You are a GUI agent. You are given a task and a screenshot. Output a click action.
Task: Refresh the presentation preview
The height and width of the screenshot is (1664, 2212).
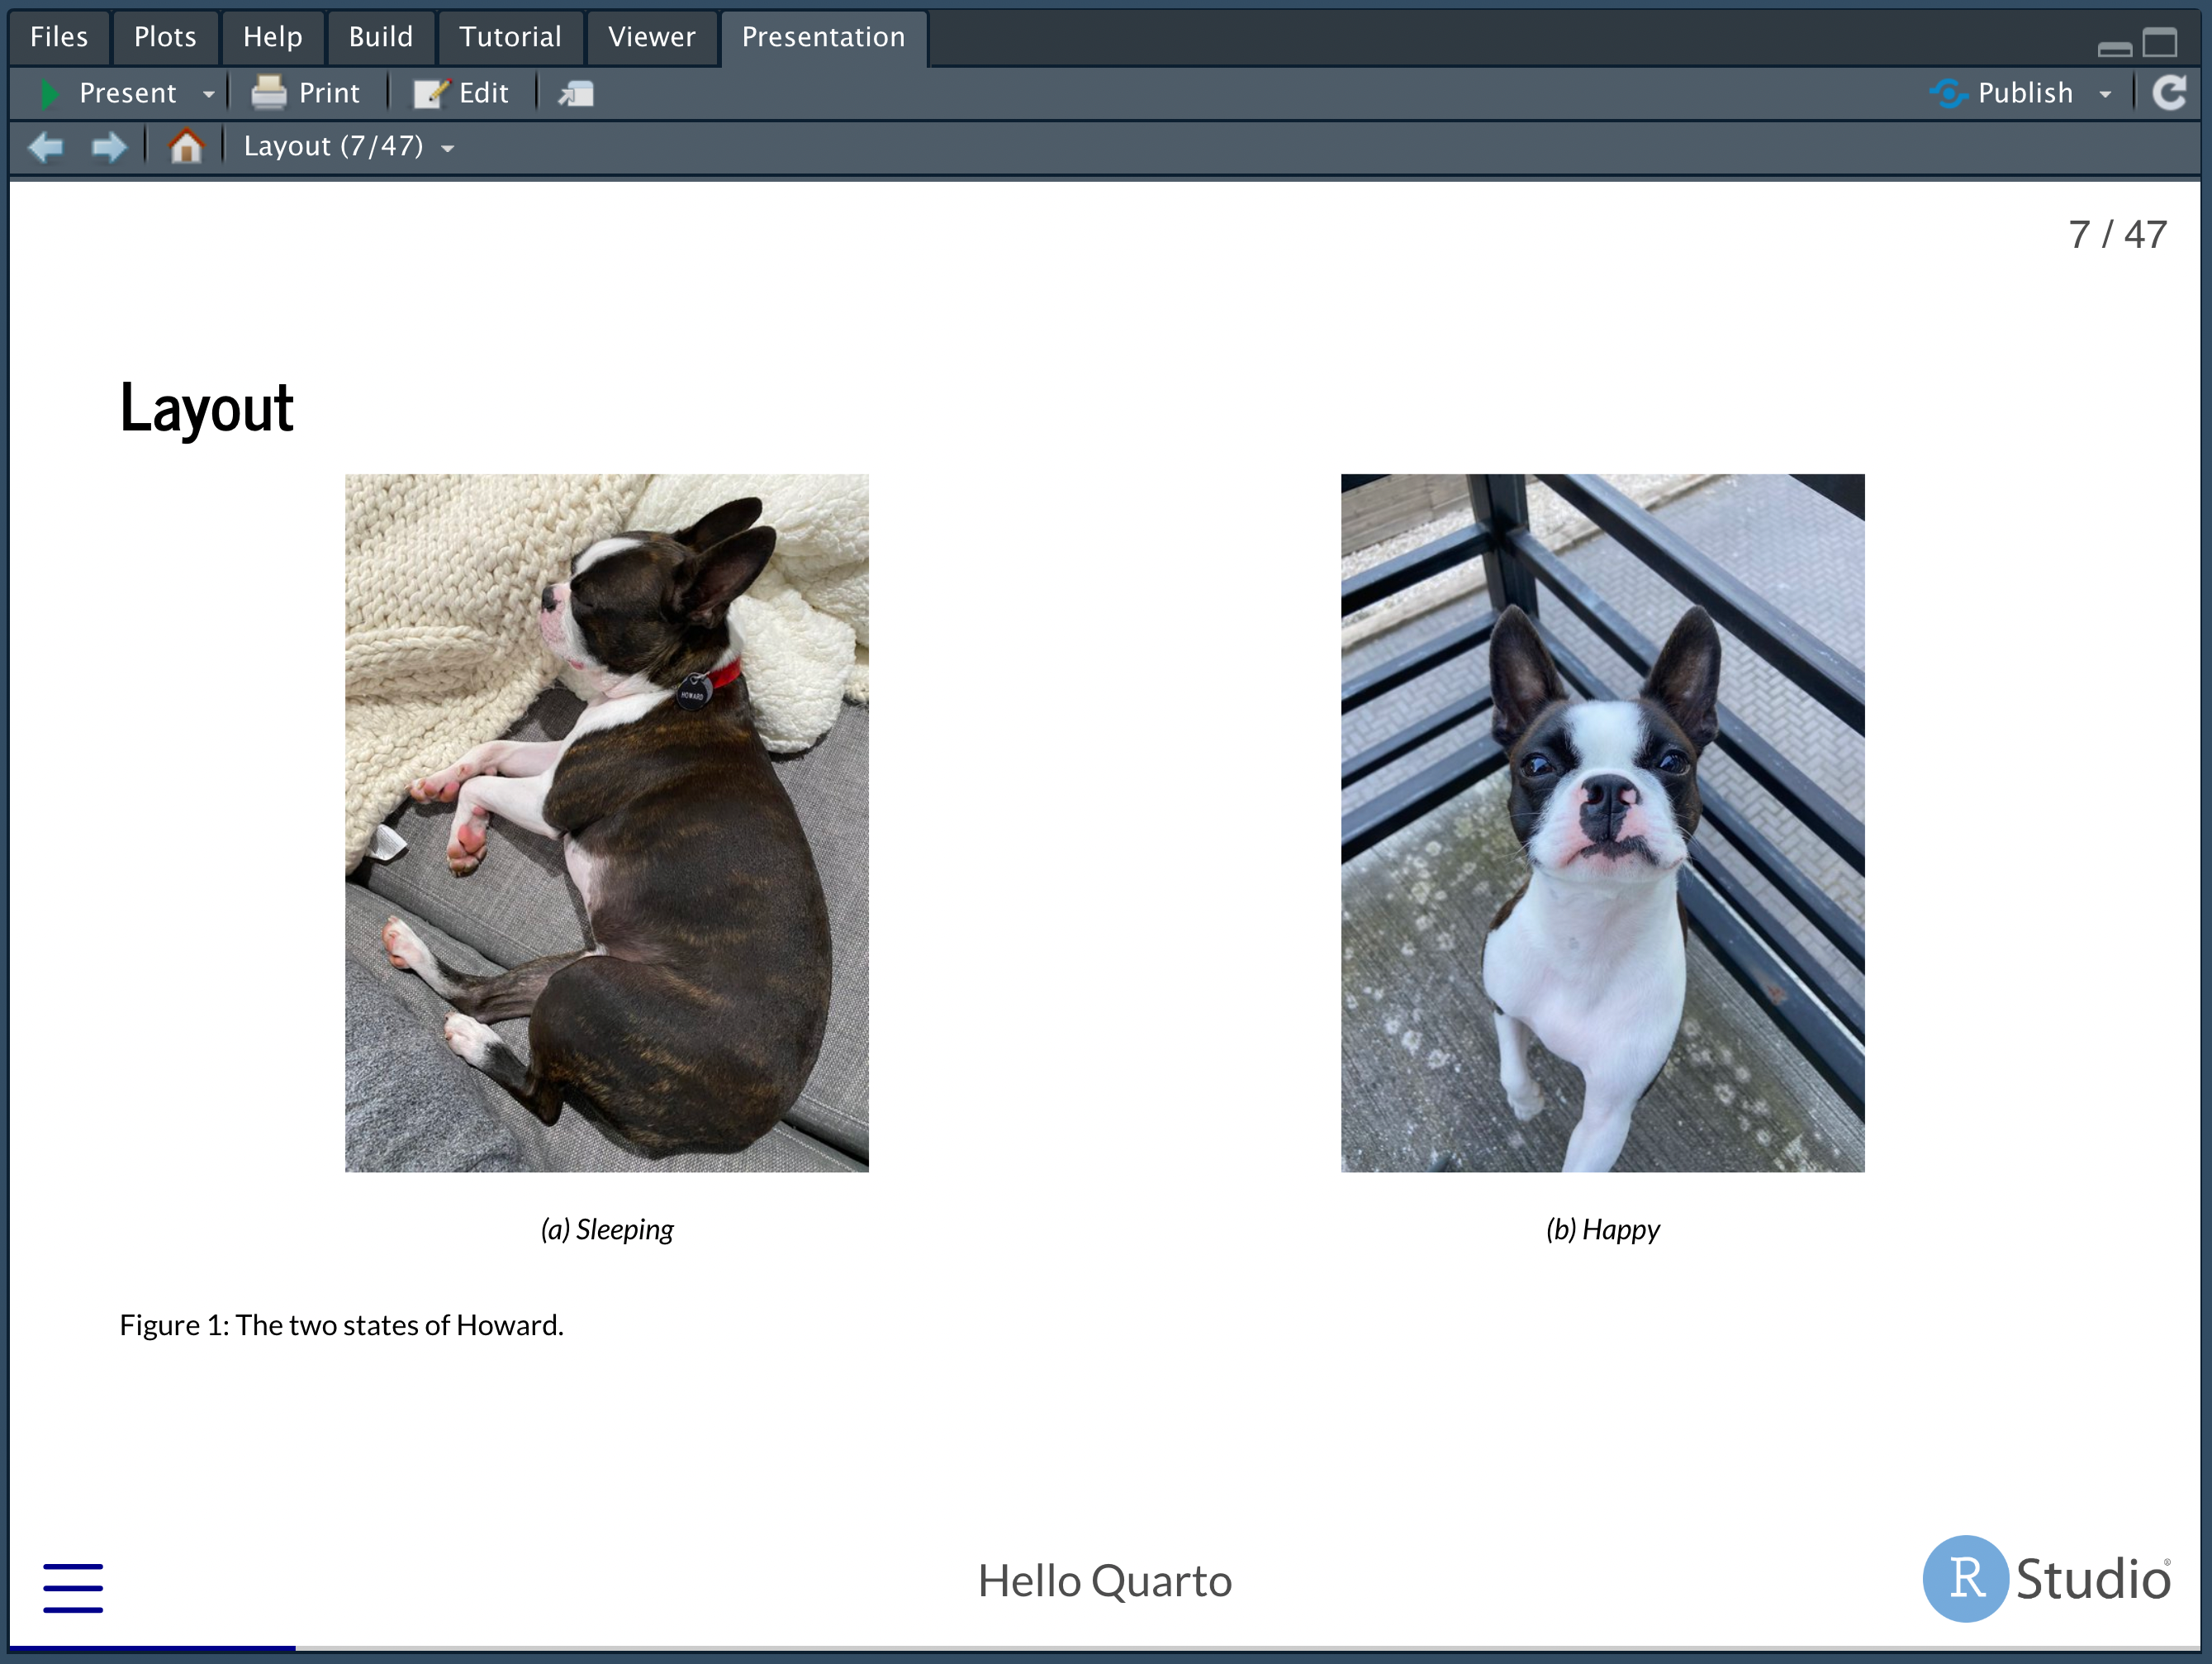point(2168,93)
